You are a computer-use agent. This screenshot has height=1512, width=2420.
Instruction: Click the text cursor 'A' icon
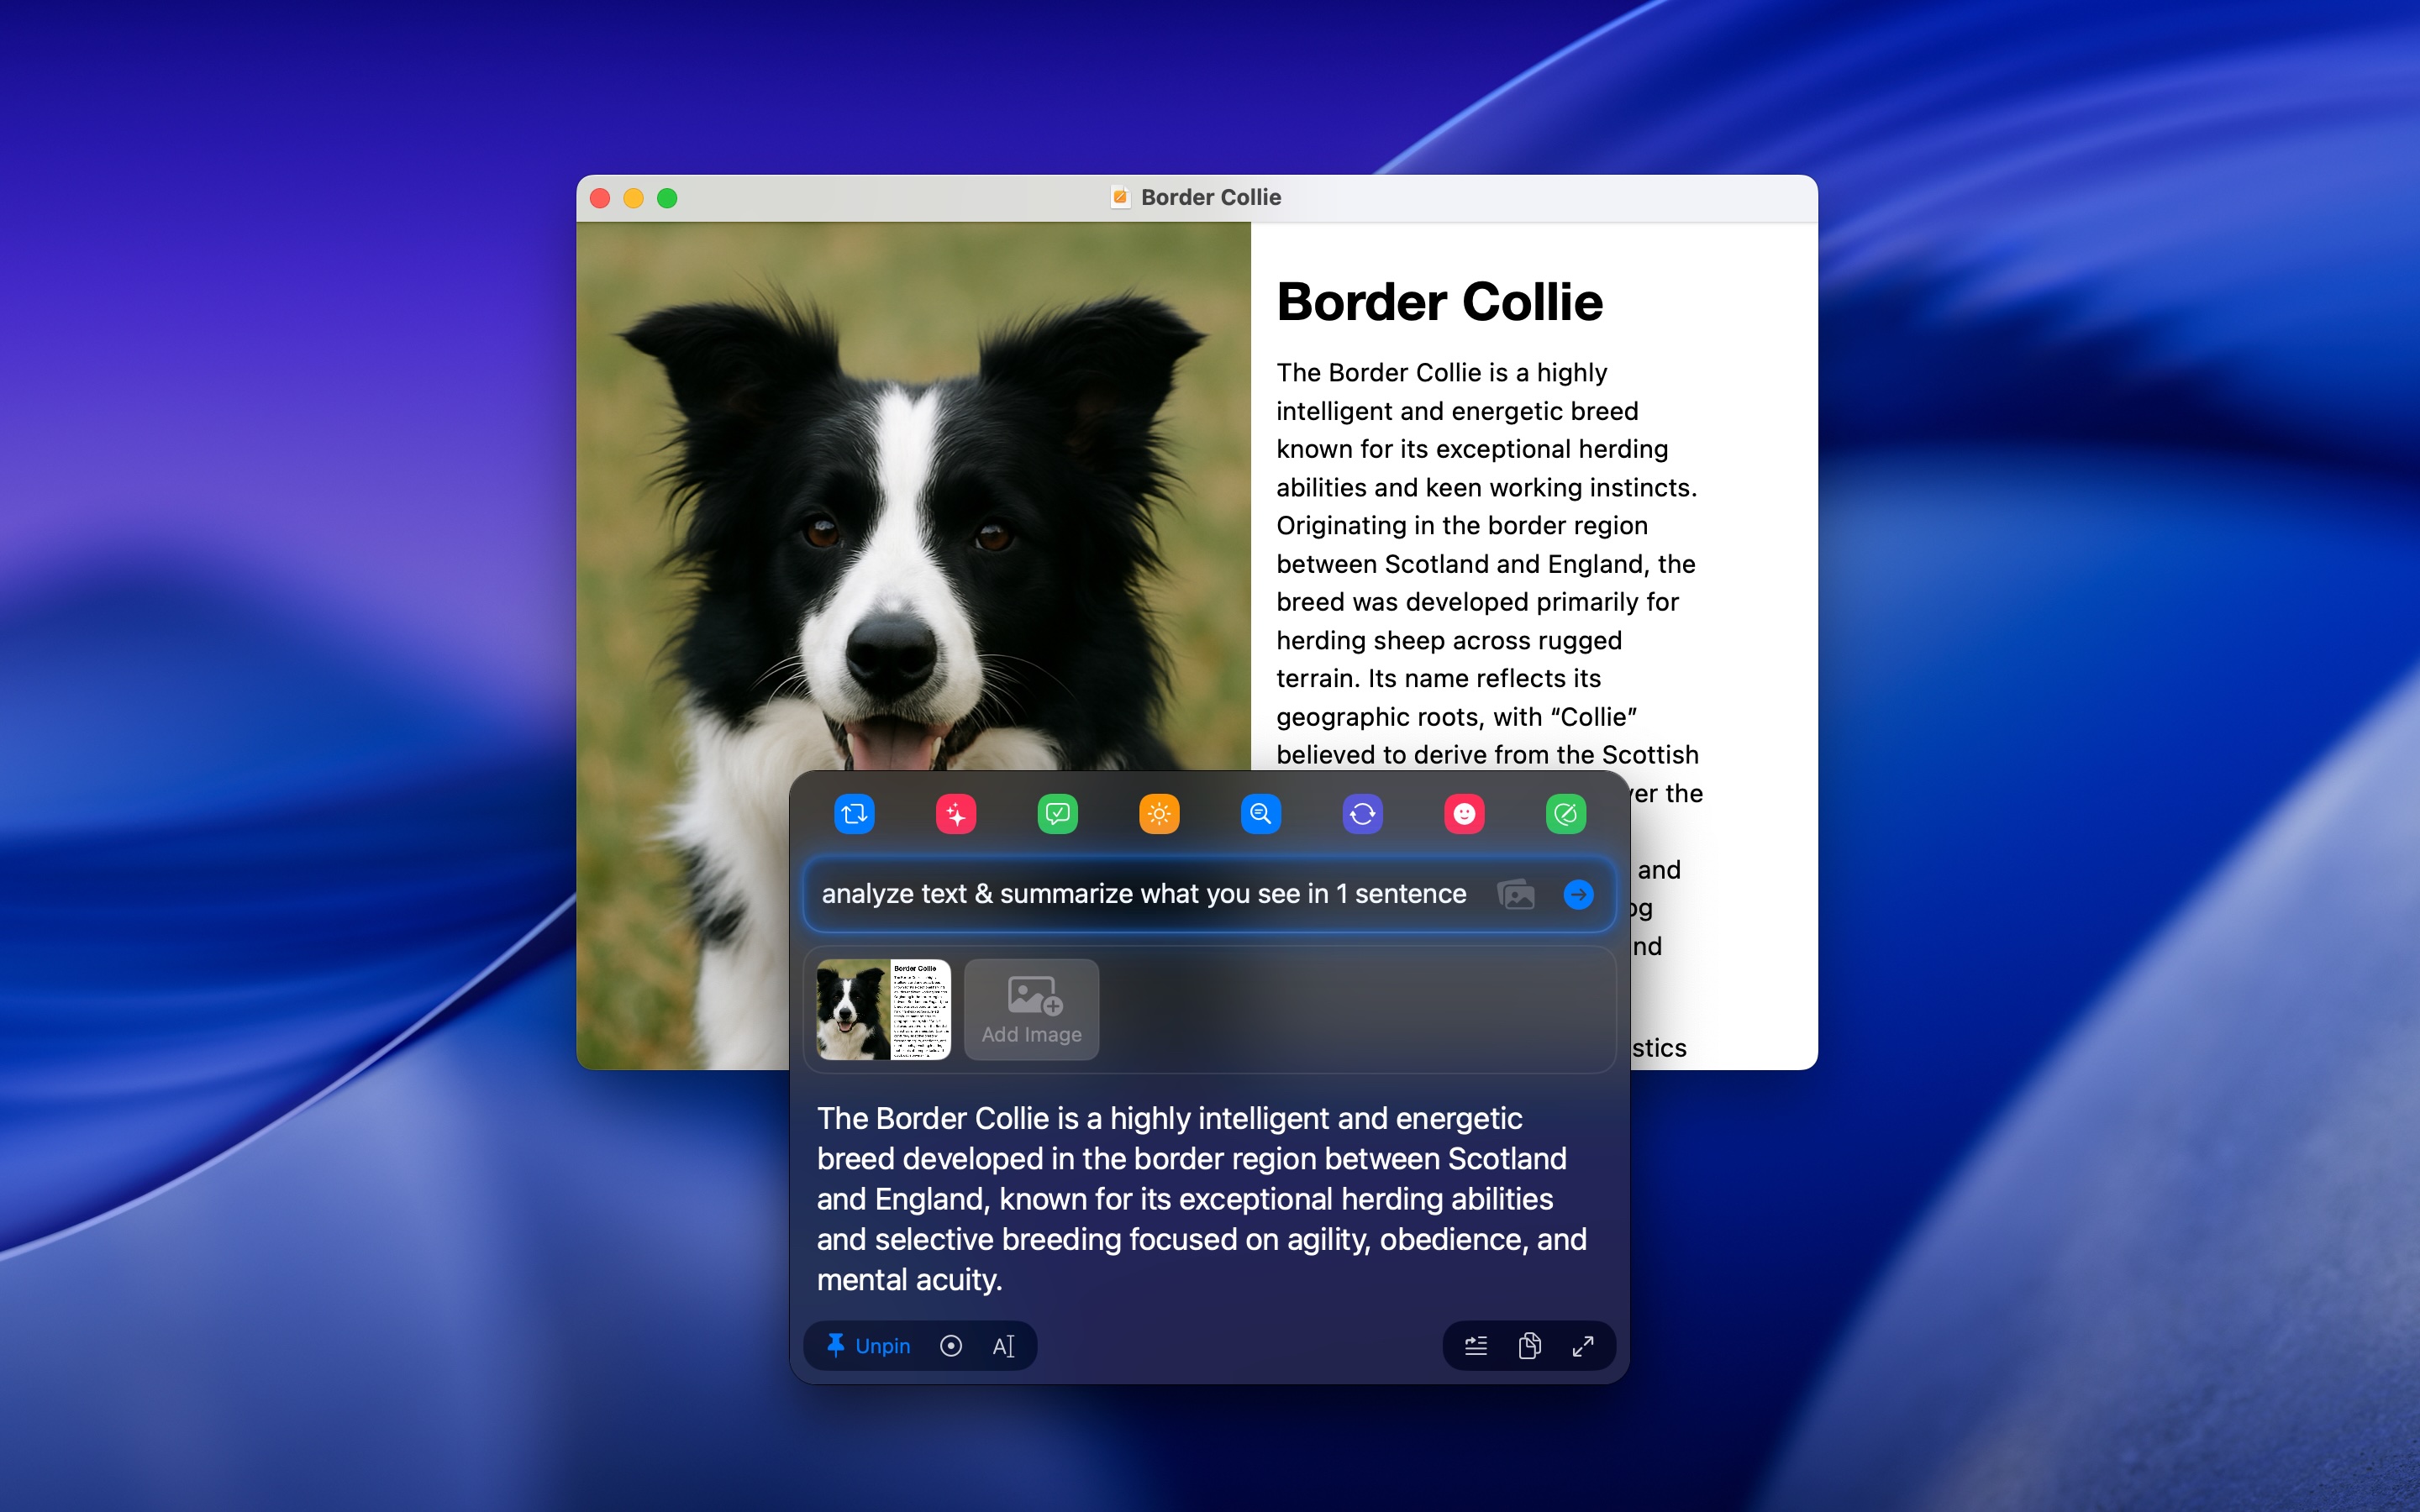coord(1003,1346)
